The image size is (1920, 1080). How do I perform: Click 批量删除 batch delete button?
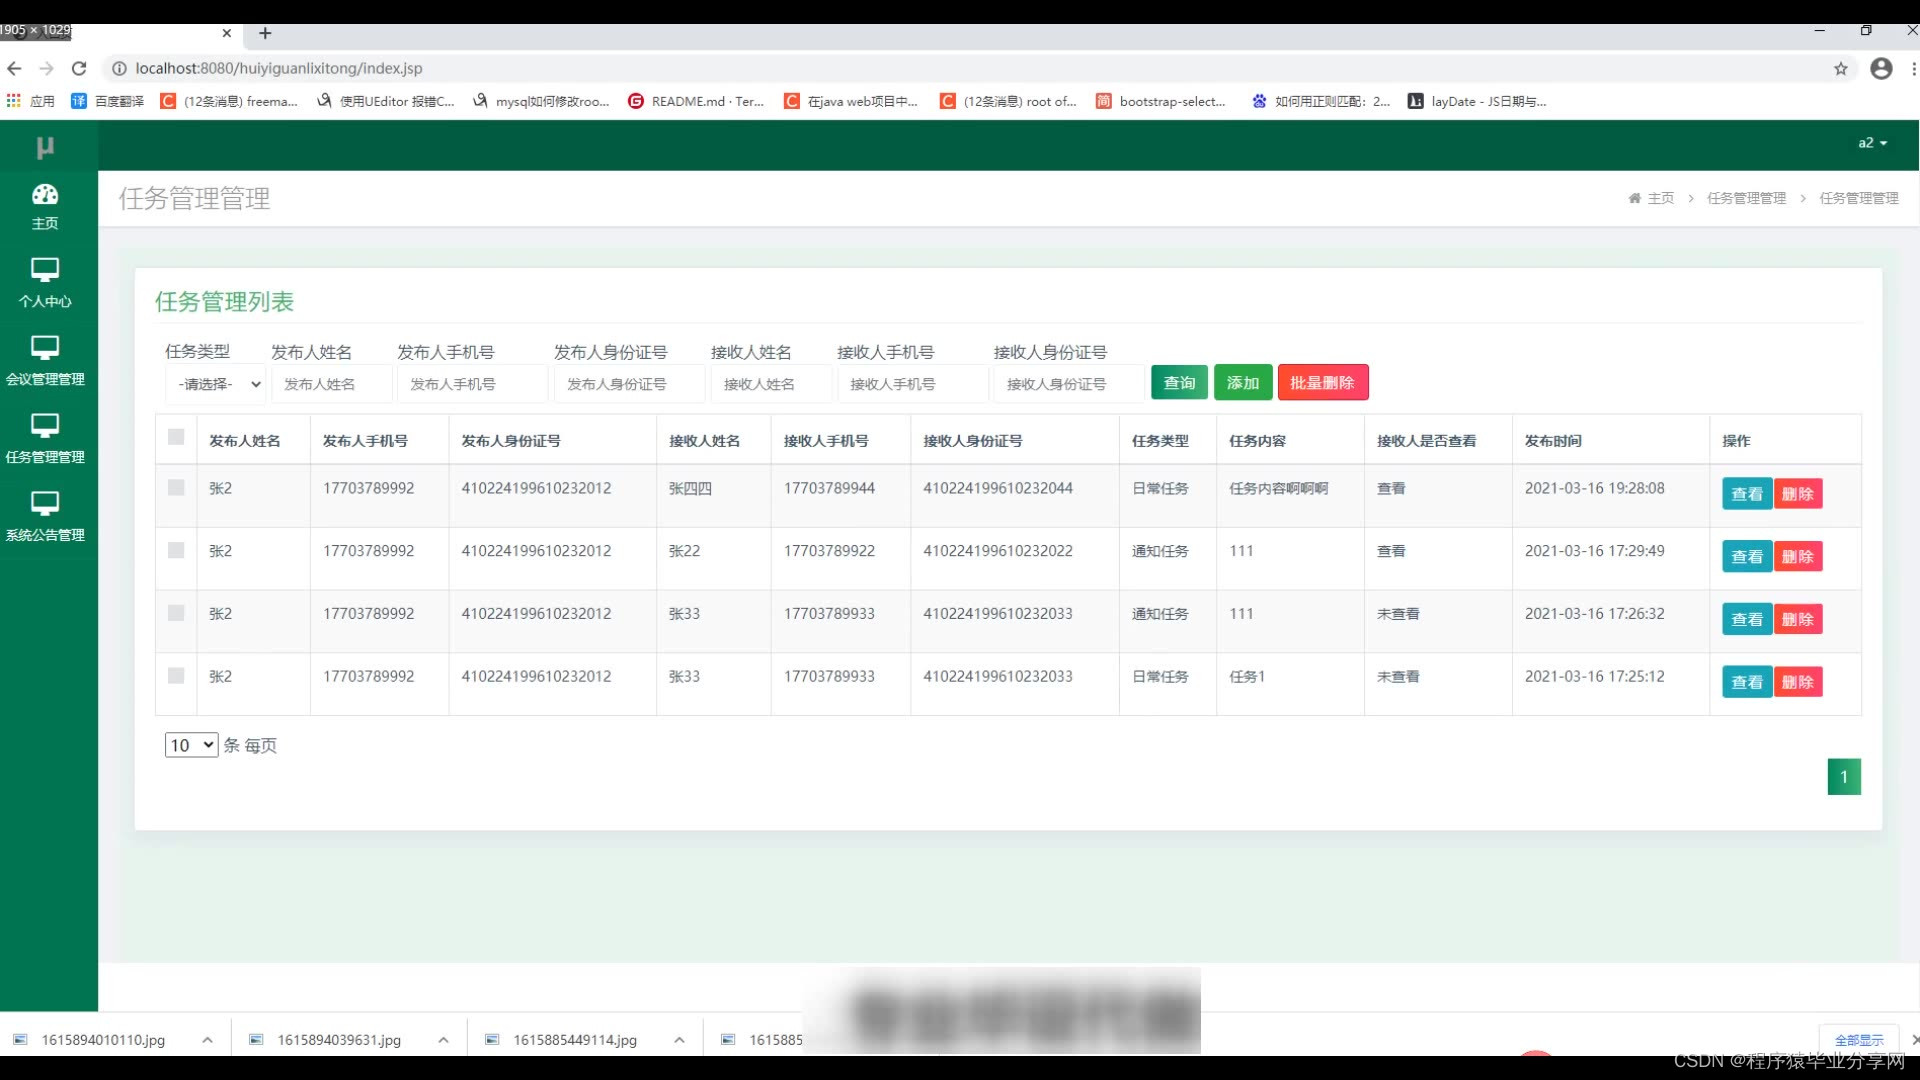[x=1322, y=383]
